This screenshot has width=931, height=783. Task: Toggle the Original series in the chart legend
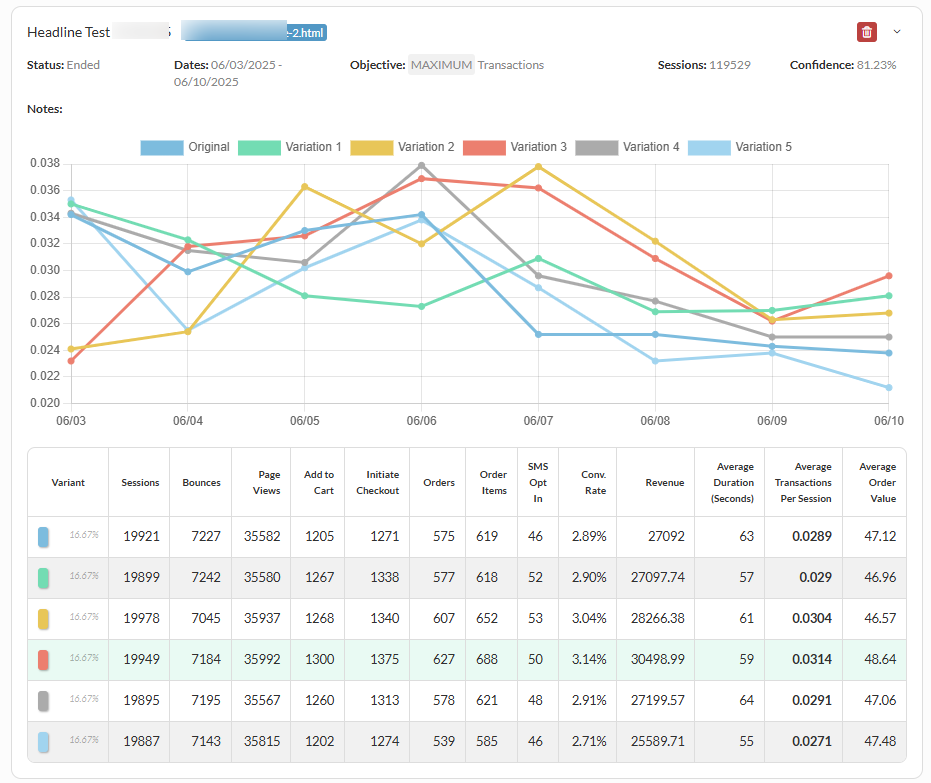pyautogui.click(x=185, y=147)
